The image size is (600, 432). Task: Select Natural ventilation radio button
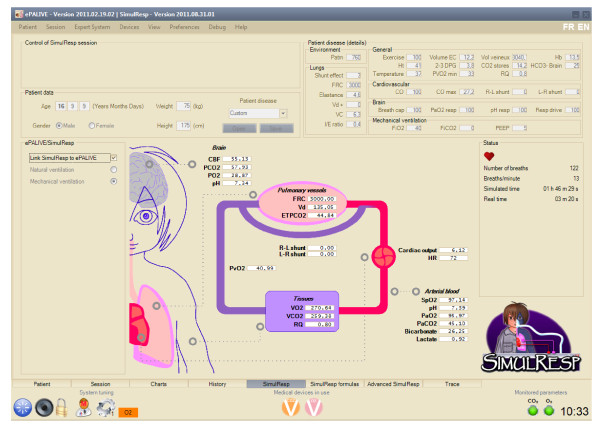pos(114,170)
